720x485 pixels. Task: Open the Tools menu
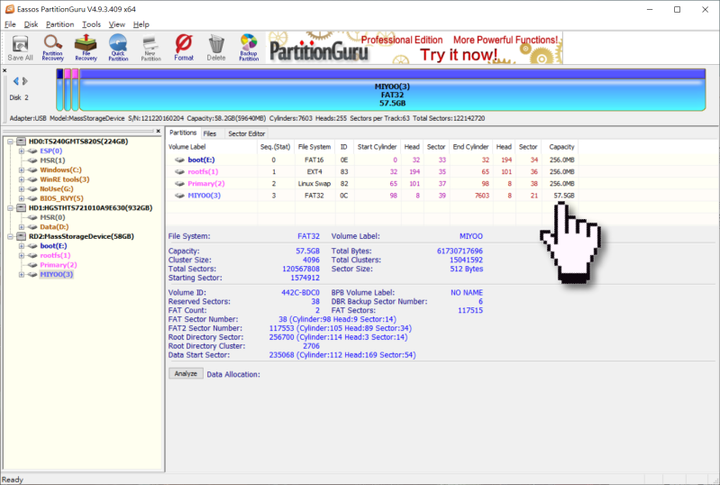pos(91,24)
